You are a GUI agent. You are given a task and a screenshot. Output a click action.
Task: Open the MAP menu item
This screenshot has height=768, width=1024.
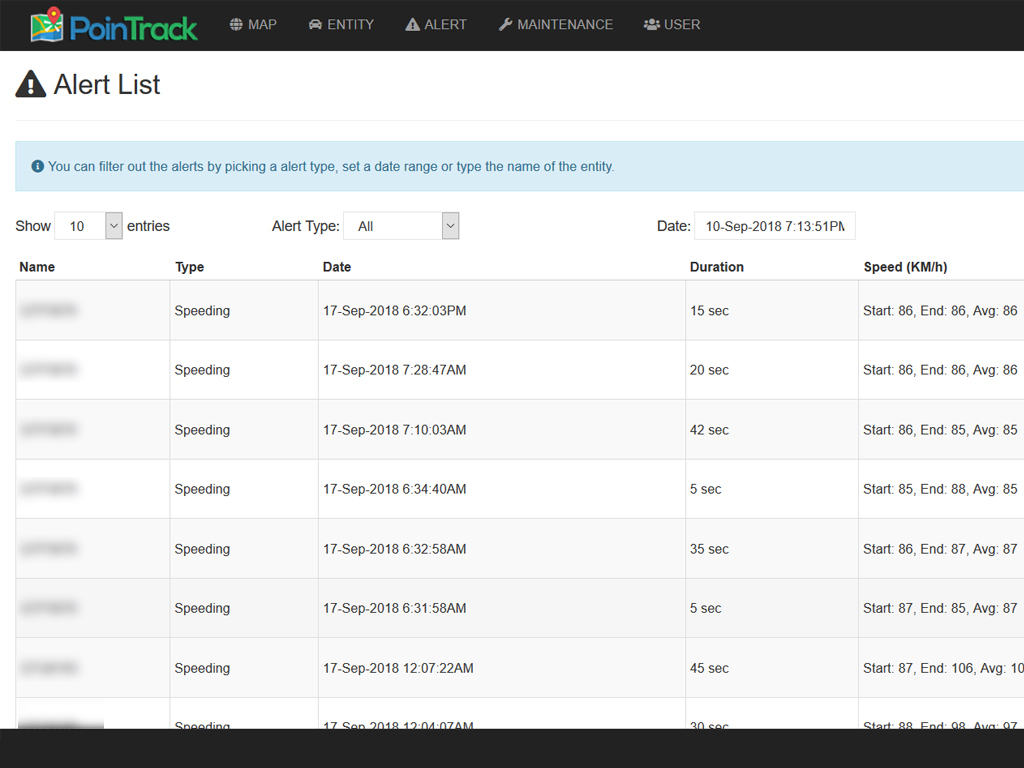tap(253, 24)
